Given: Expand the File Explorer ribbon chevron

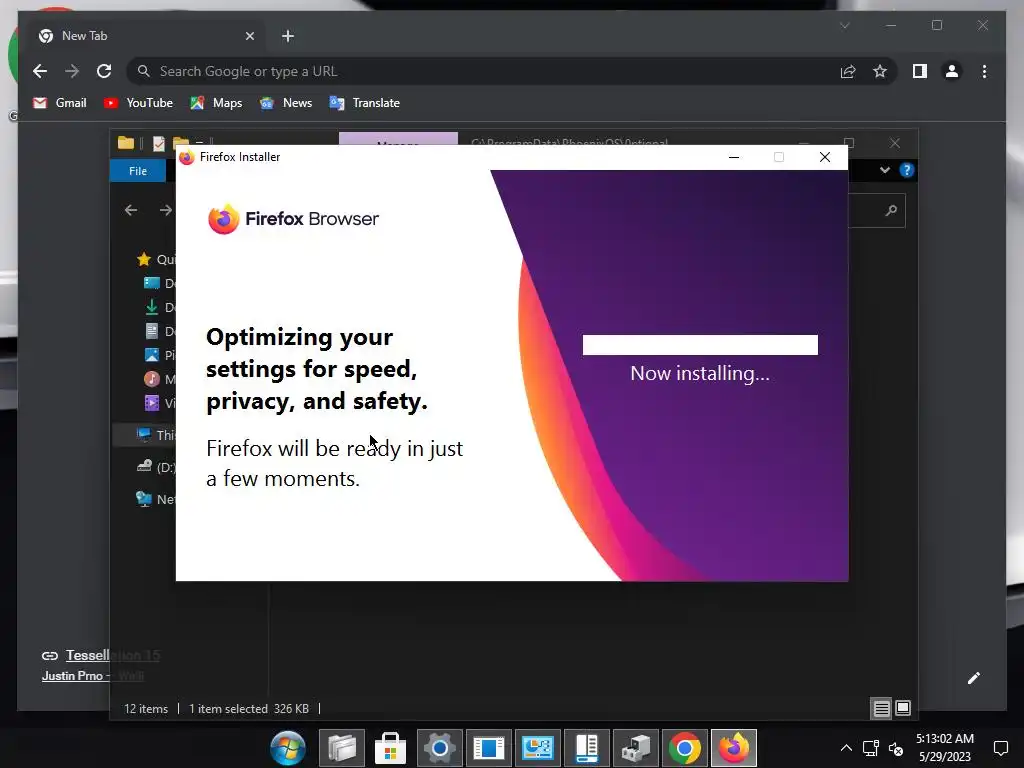Looking at the screenshot, I should [884, 170].
